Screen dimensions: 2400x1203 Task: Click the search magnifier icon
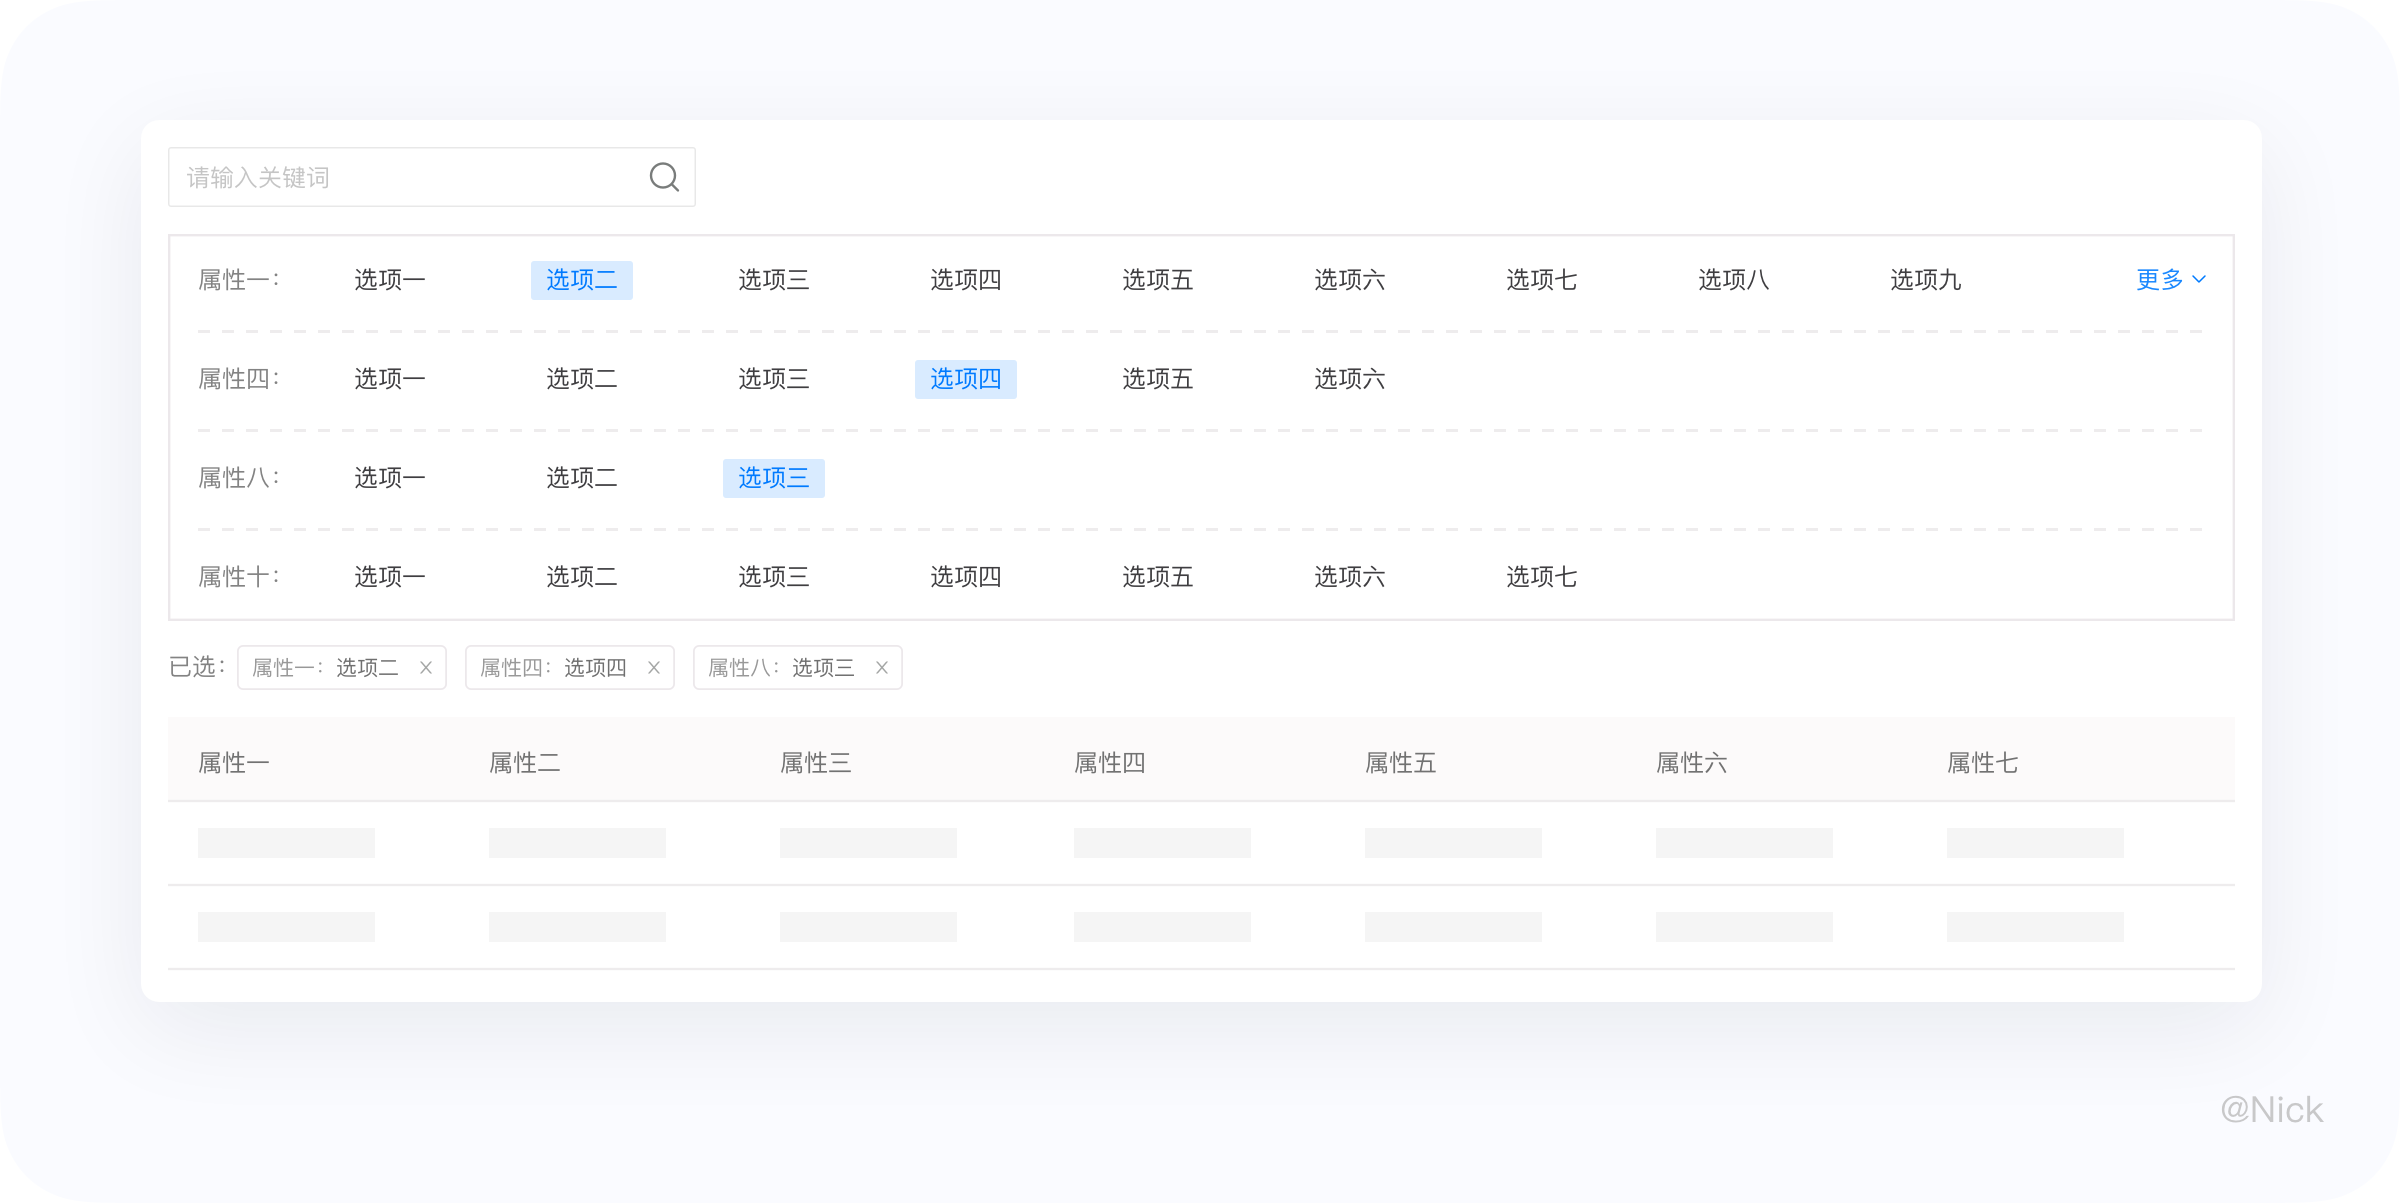pos(664,177)
